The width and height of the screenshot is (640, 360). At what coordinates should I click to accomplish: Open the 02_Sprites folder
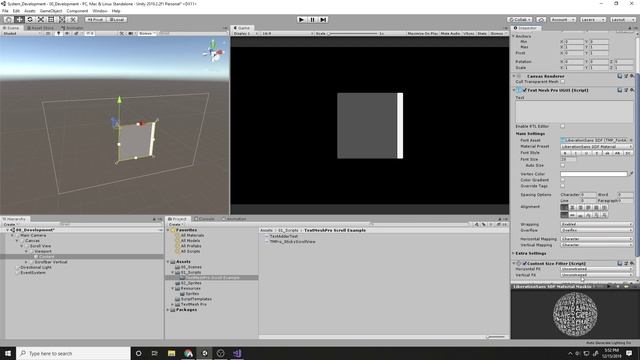tap(191, 283)
